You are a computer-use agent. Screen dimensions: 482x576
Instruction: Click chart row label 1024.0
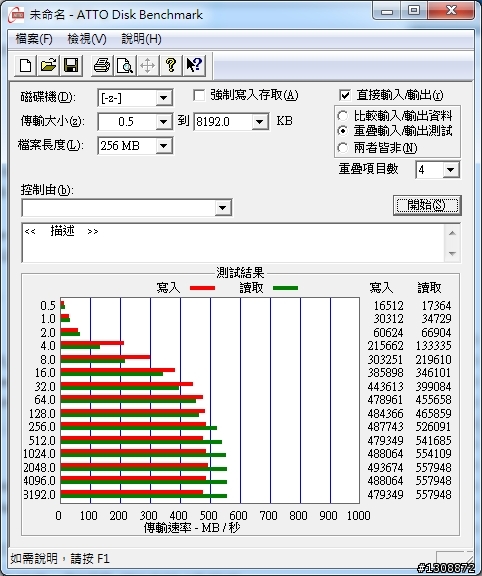[39, 454]
